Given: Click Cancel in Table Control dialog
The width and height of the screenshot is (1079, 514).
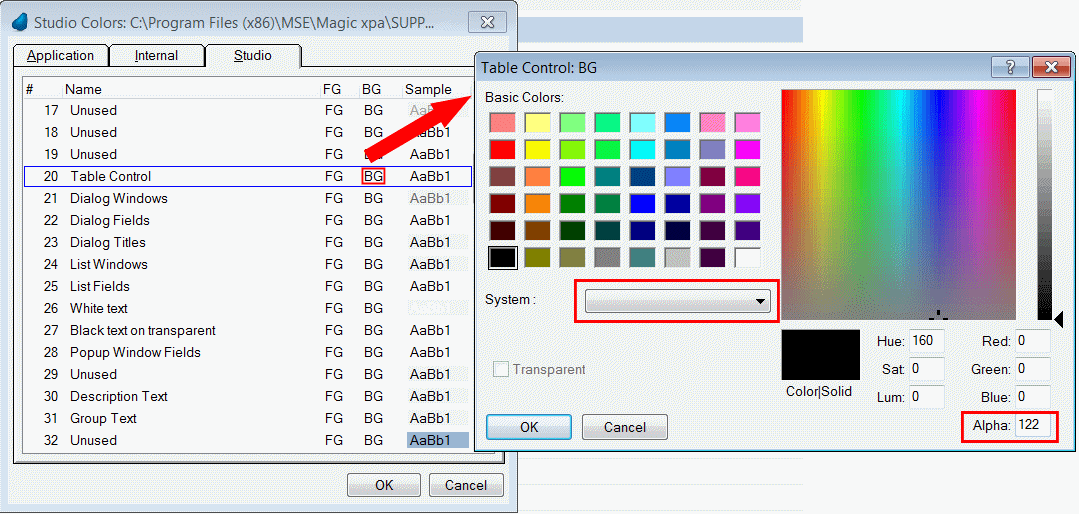Looking at the screenshot, I should 625,427.
